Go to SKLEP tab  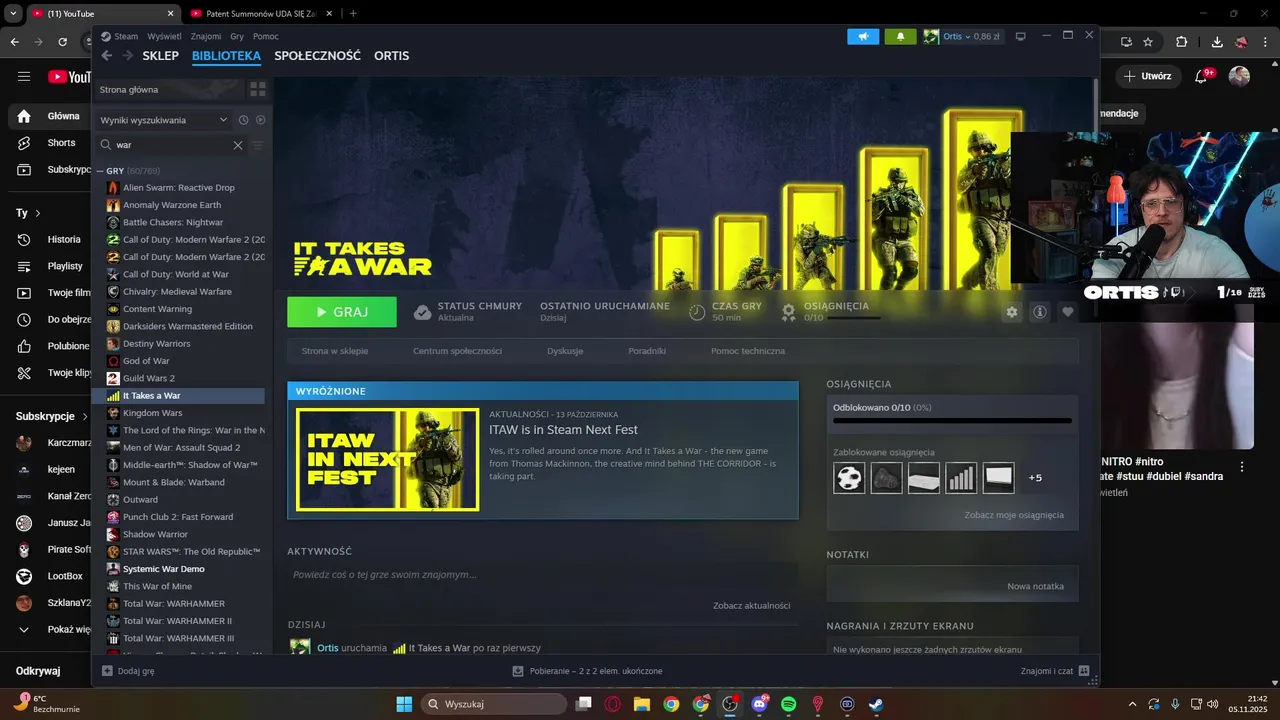(160, 56)
